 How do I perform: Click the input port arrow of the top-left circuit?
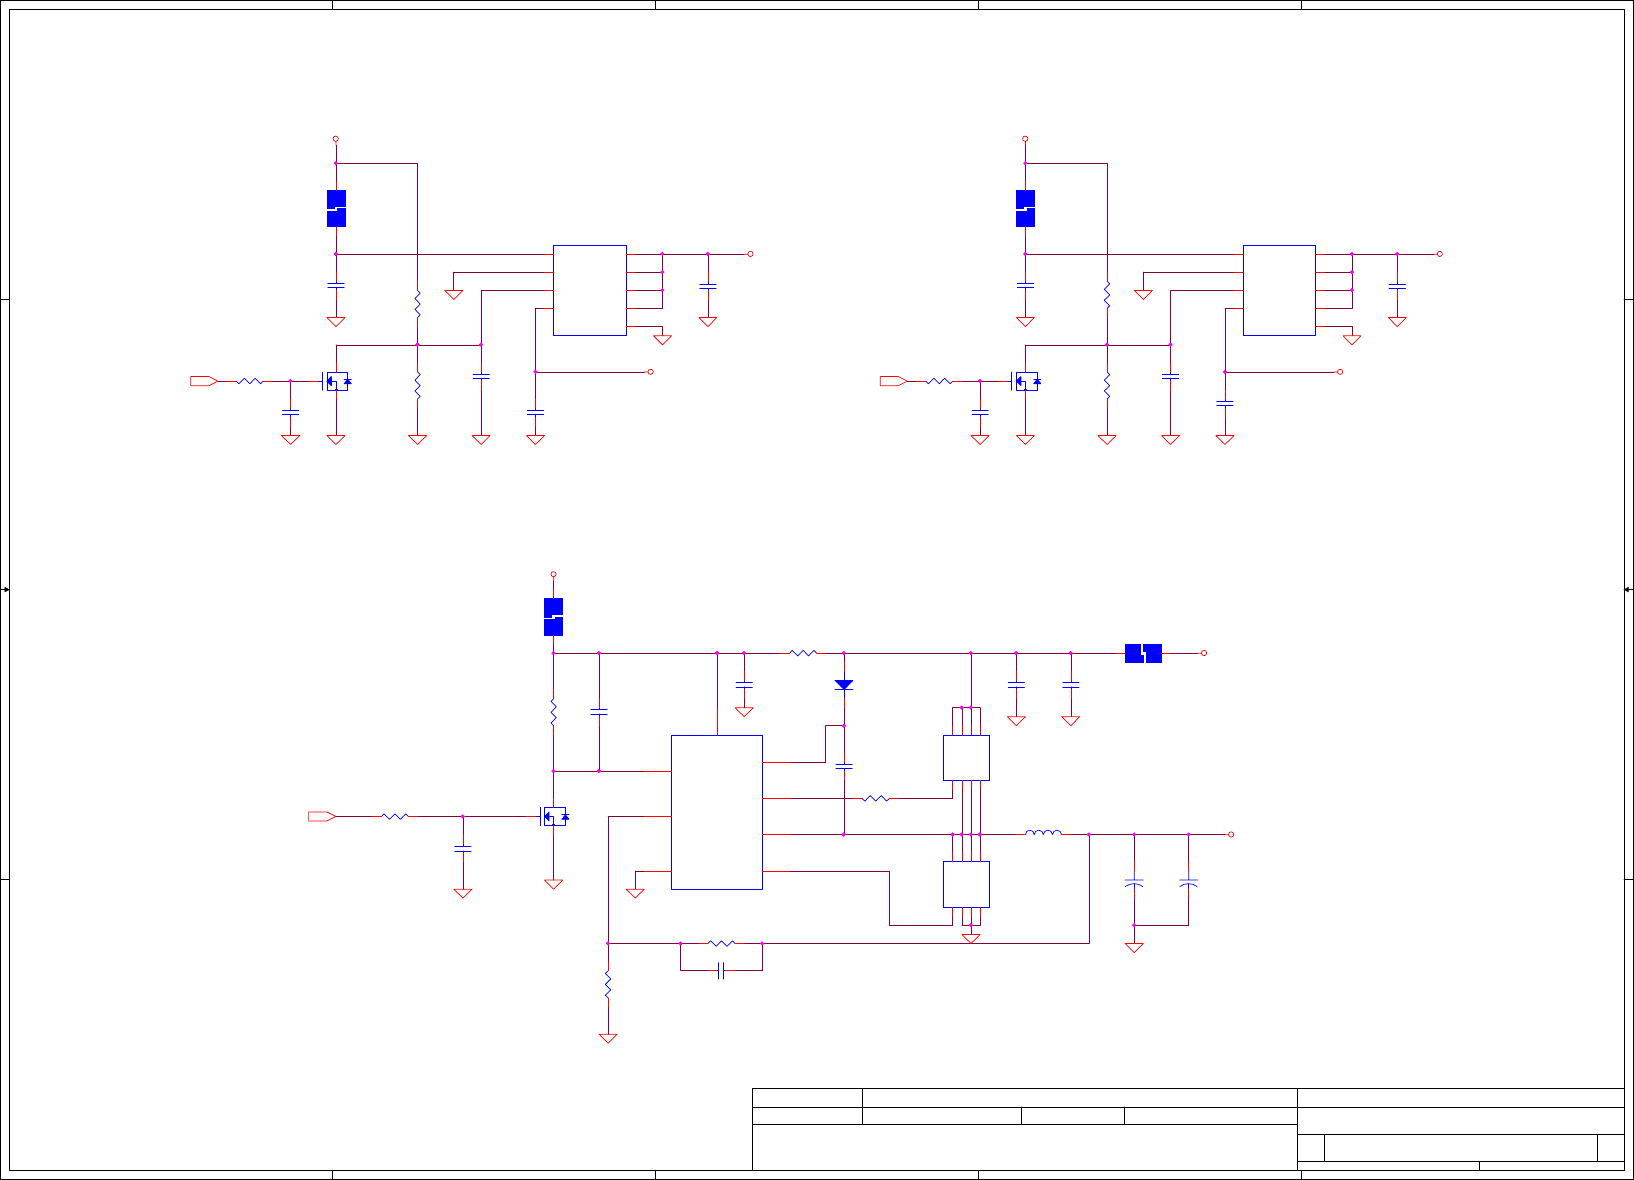(x=204, y=381)
